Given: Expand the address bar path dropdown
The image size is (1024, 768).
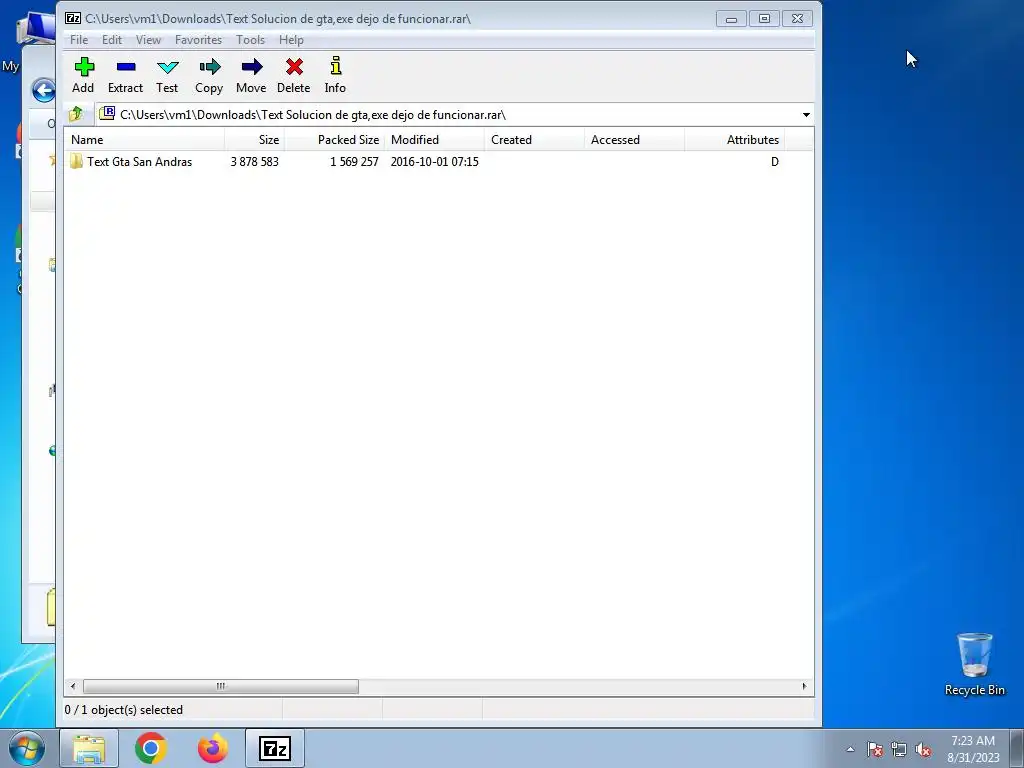Looking at the screenshot, I should pos(806,115).
